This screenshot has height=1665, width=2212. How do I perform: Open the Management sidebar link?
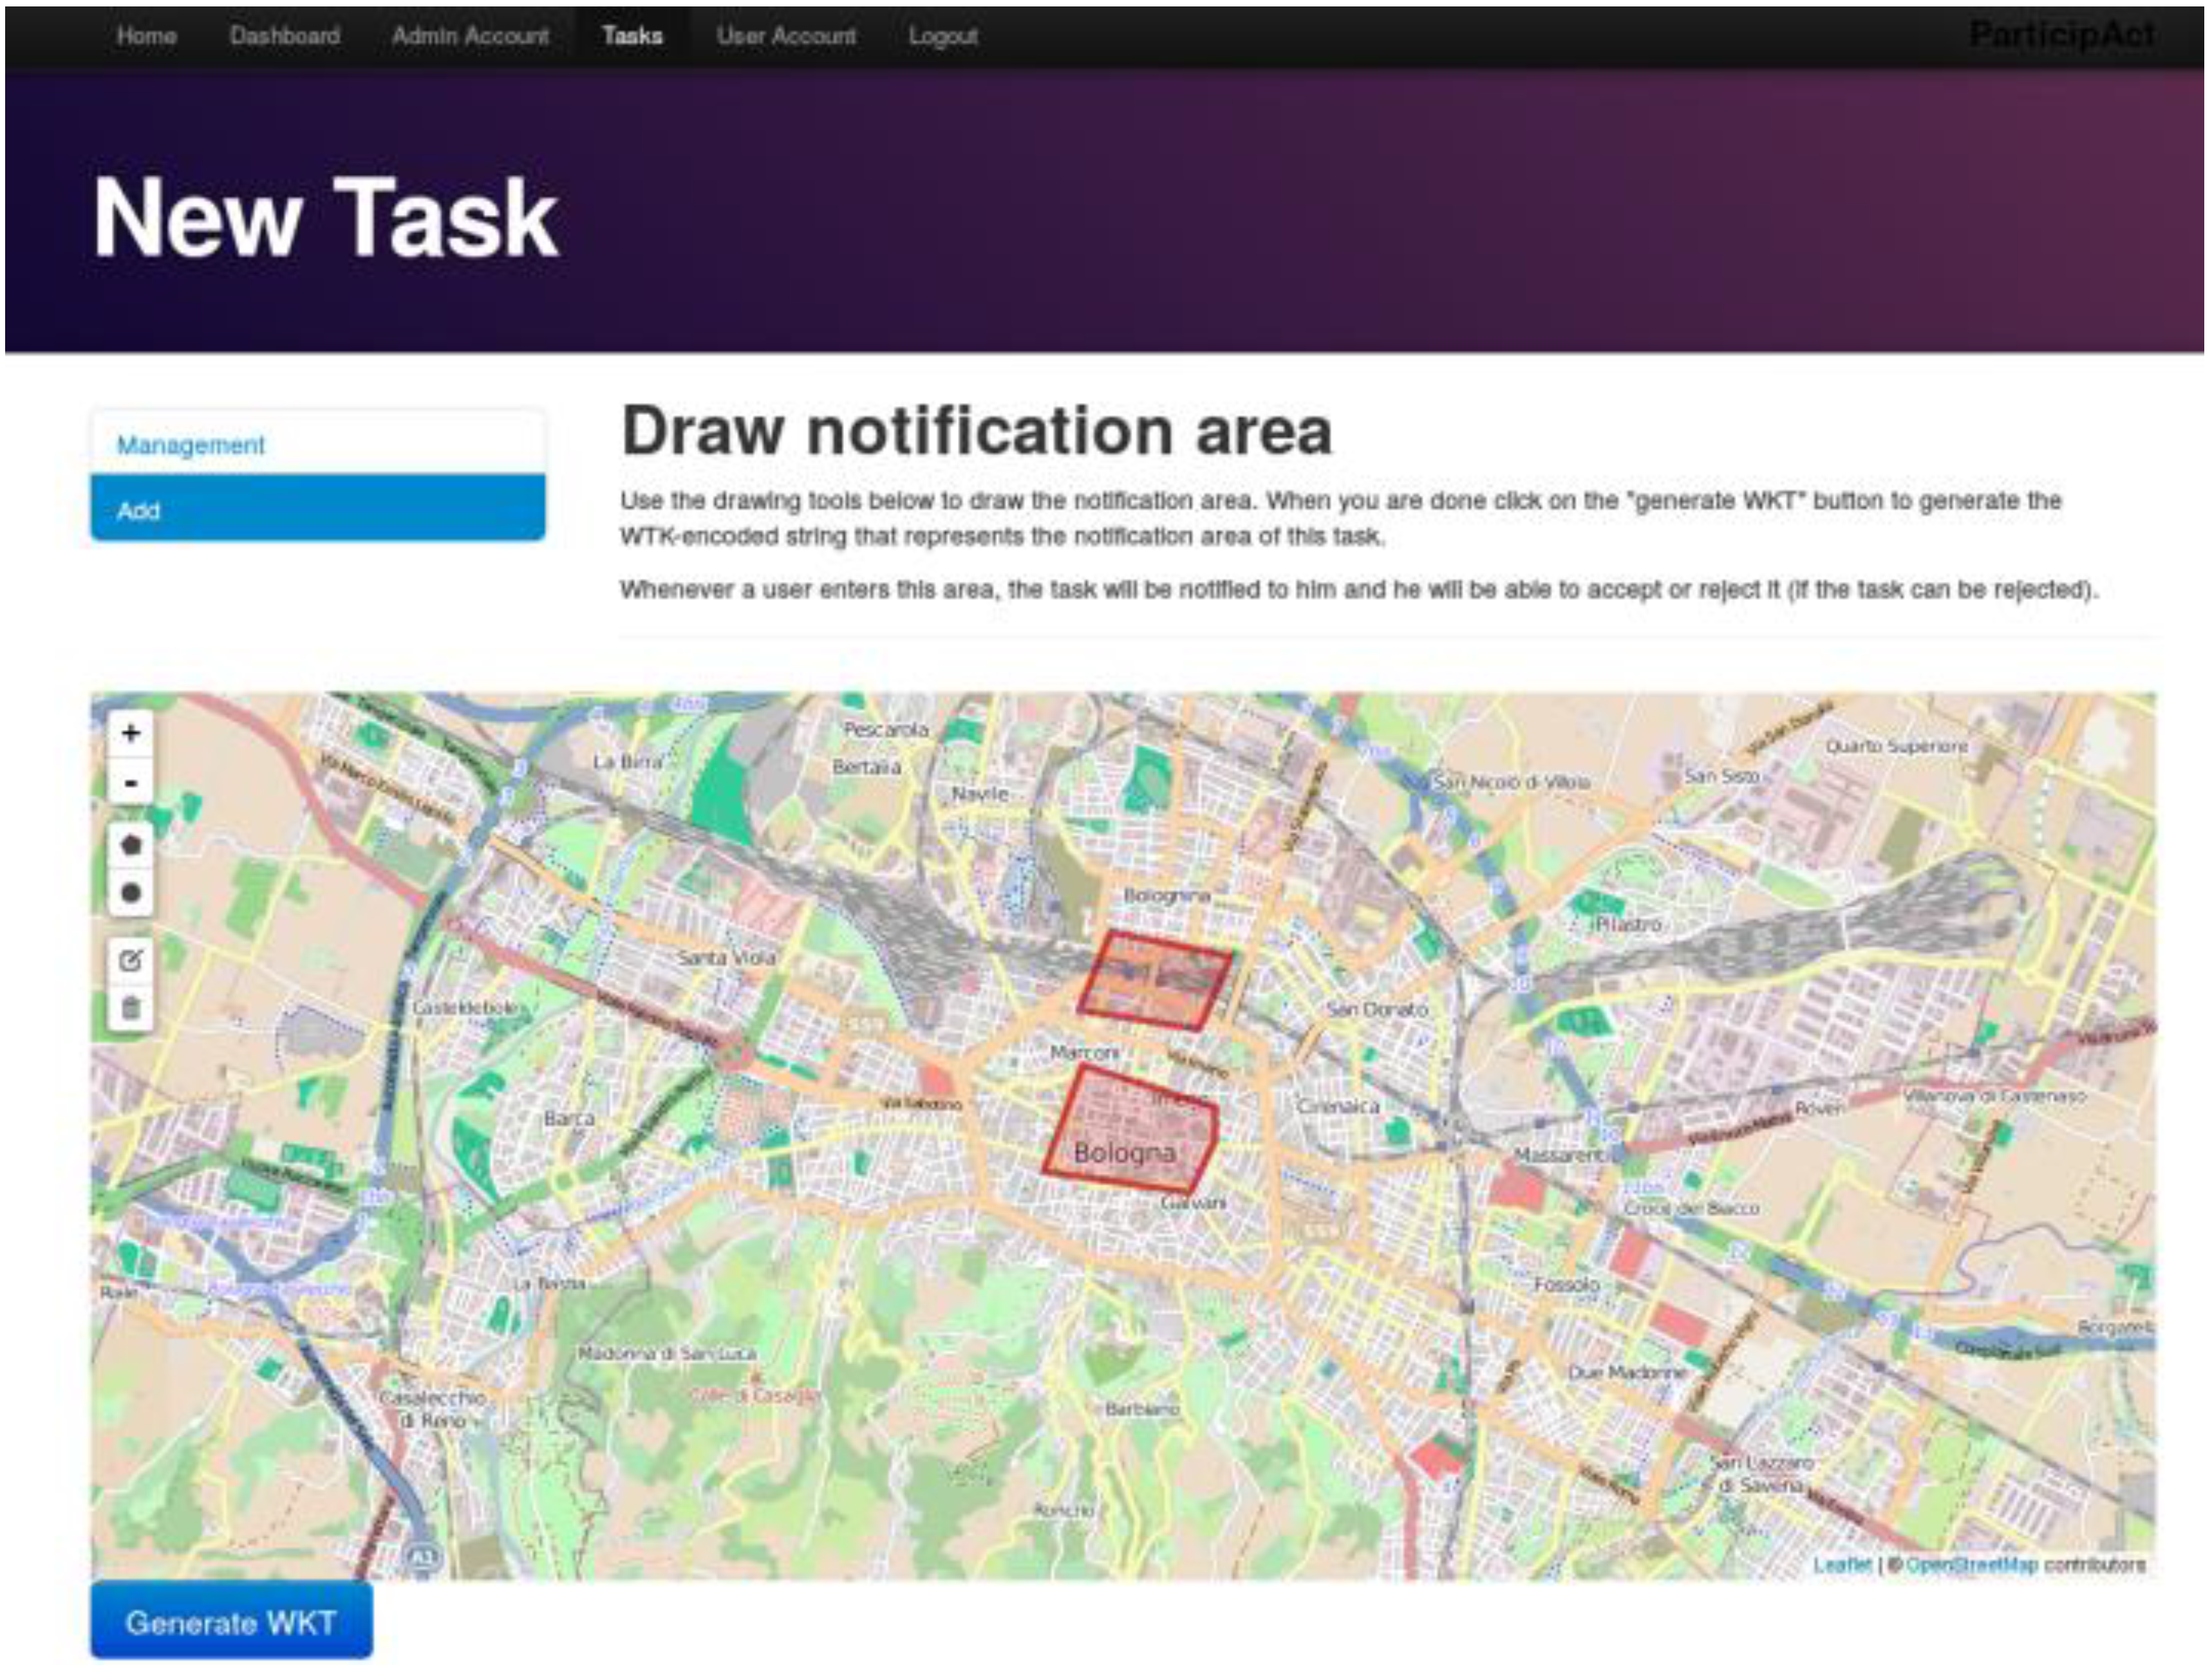(x=191, y=445)
